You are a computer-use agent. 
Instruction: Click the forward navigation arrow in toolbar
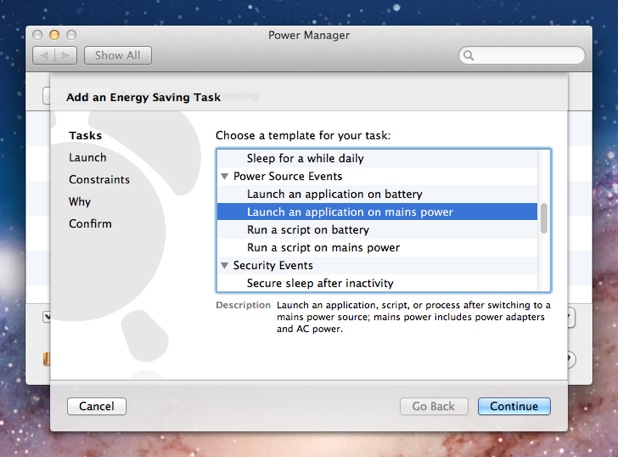[66, 56]
